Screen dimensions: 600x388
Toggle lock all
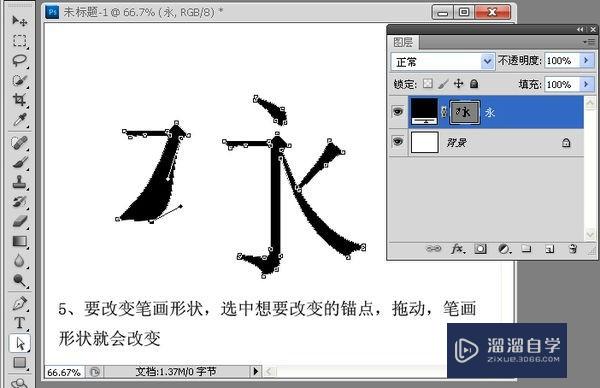pos(474,83)
